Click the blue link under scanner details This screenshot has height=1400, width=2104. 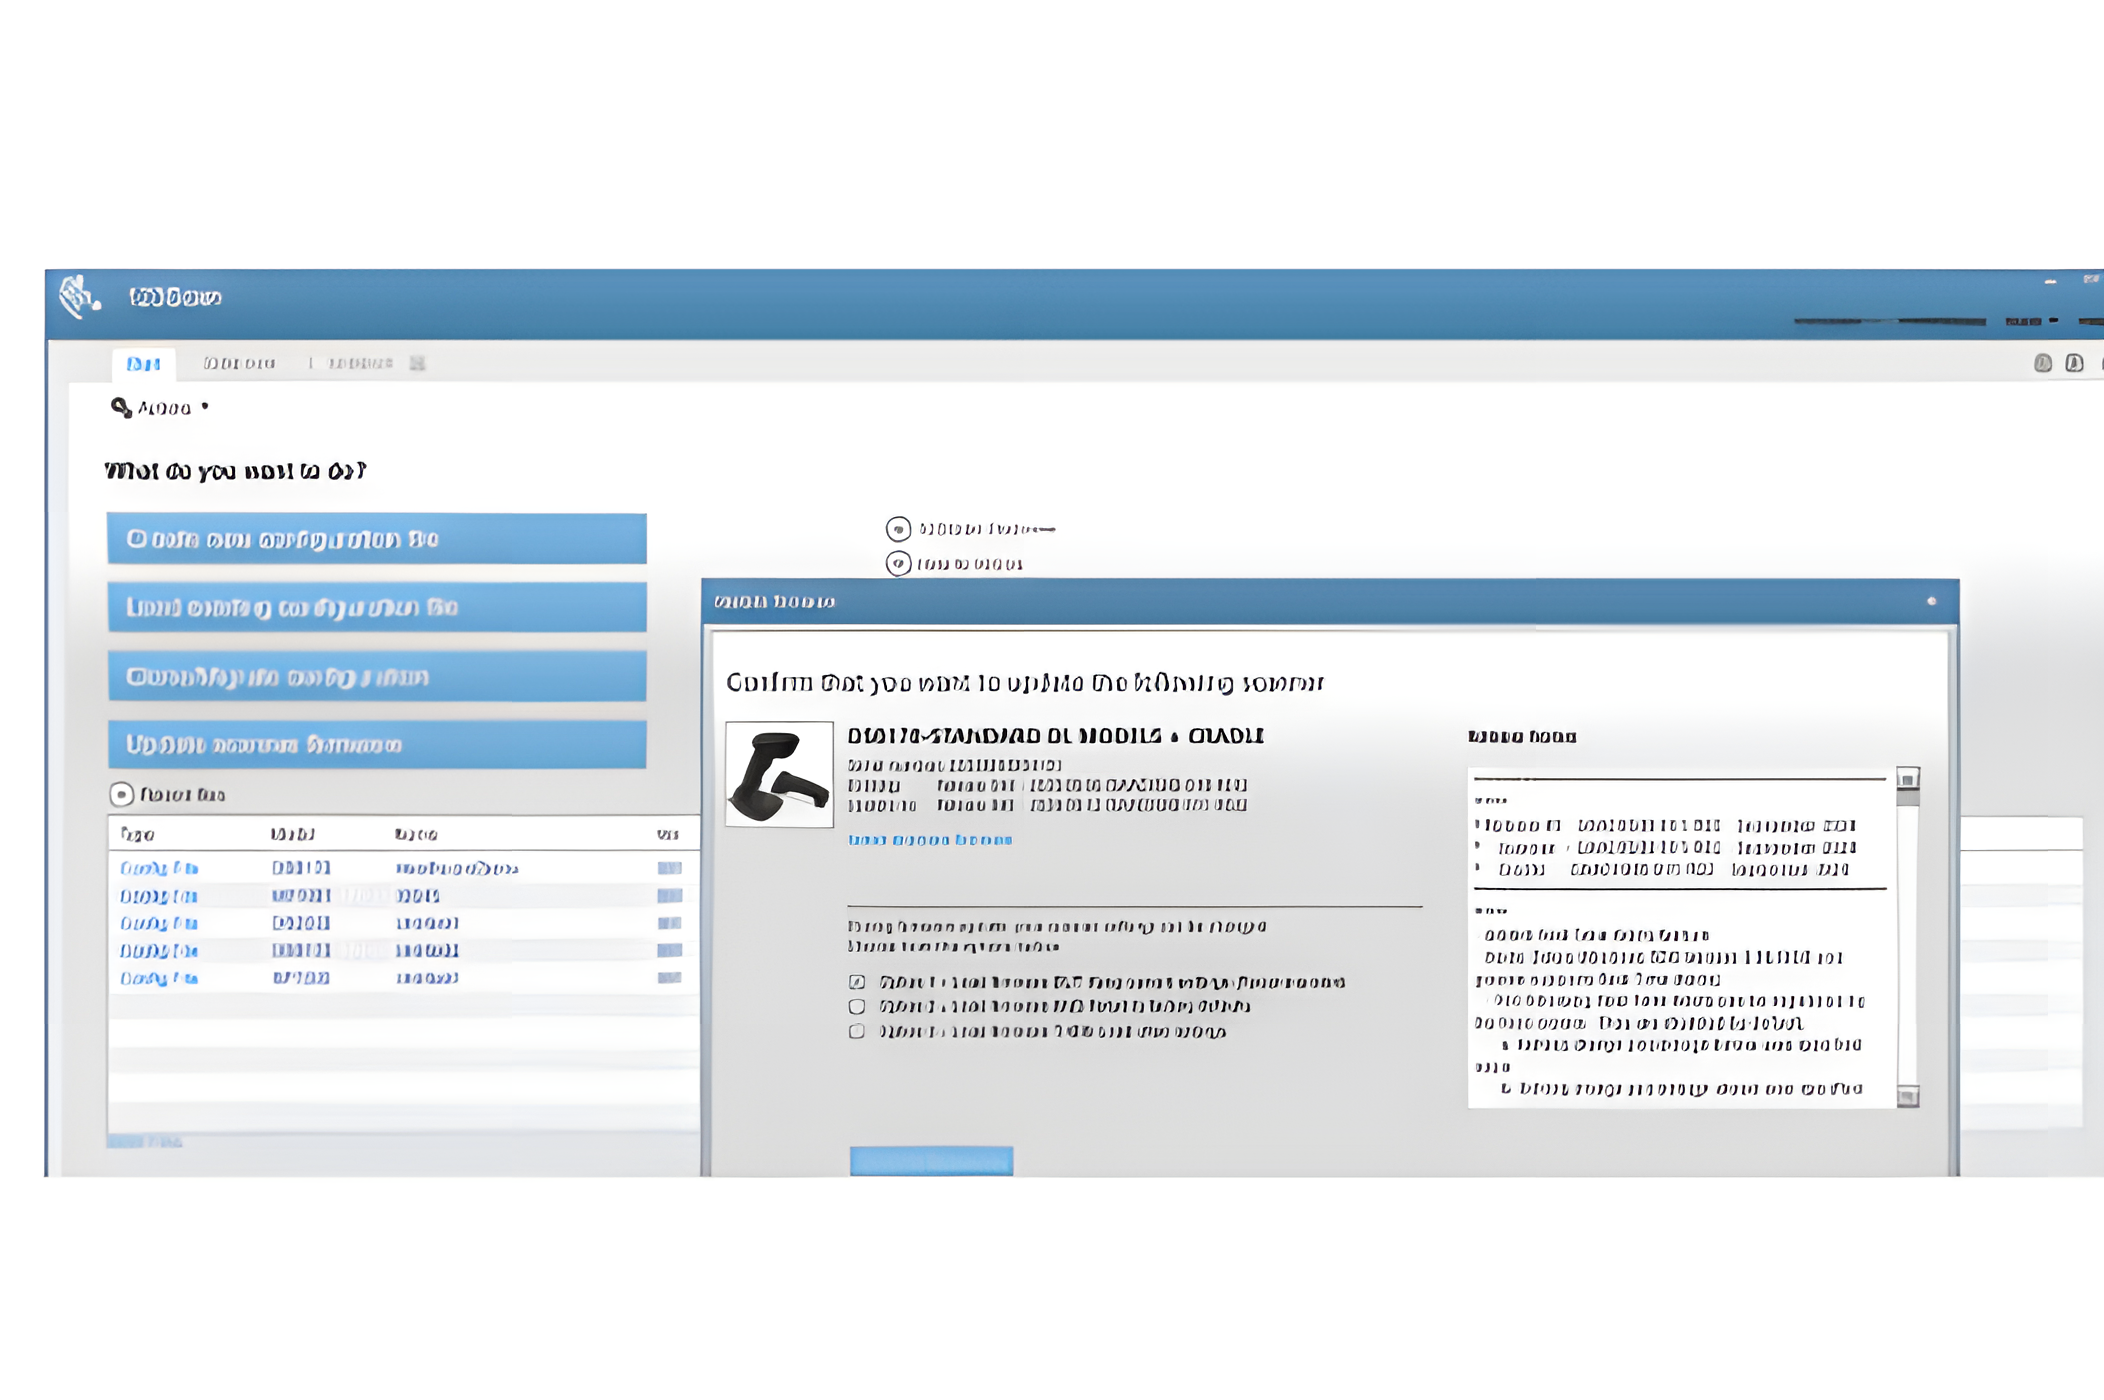tap(930, 840)
